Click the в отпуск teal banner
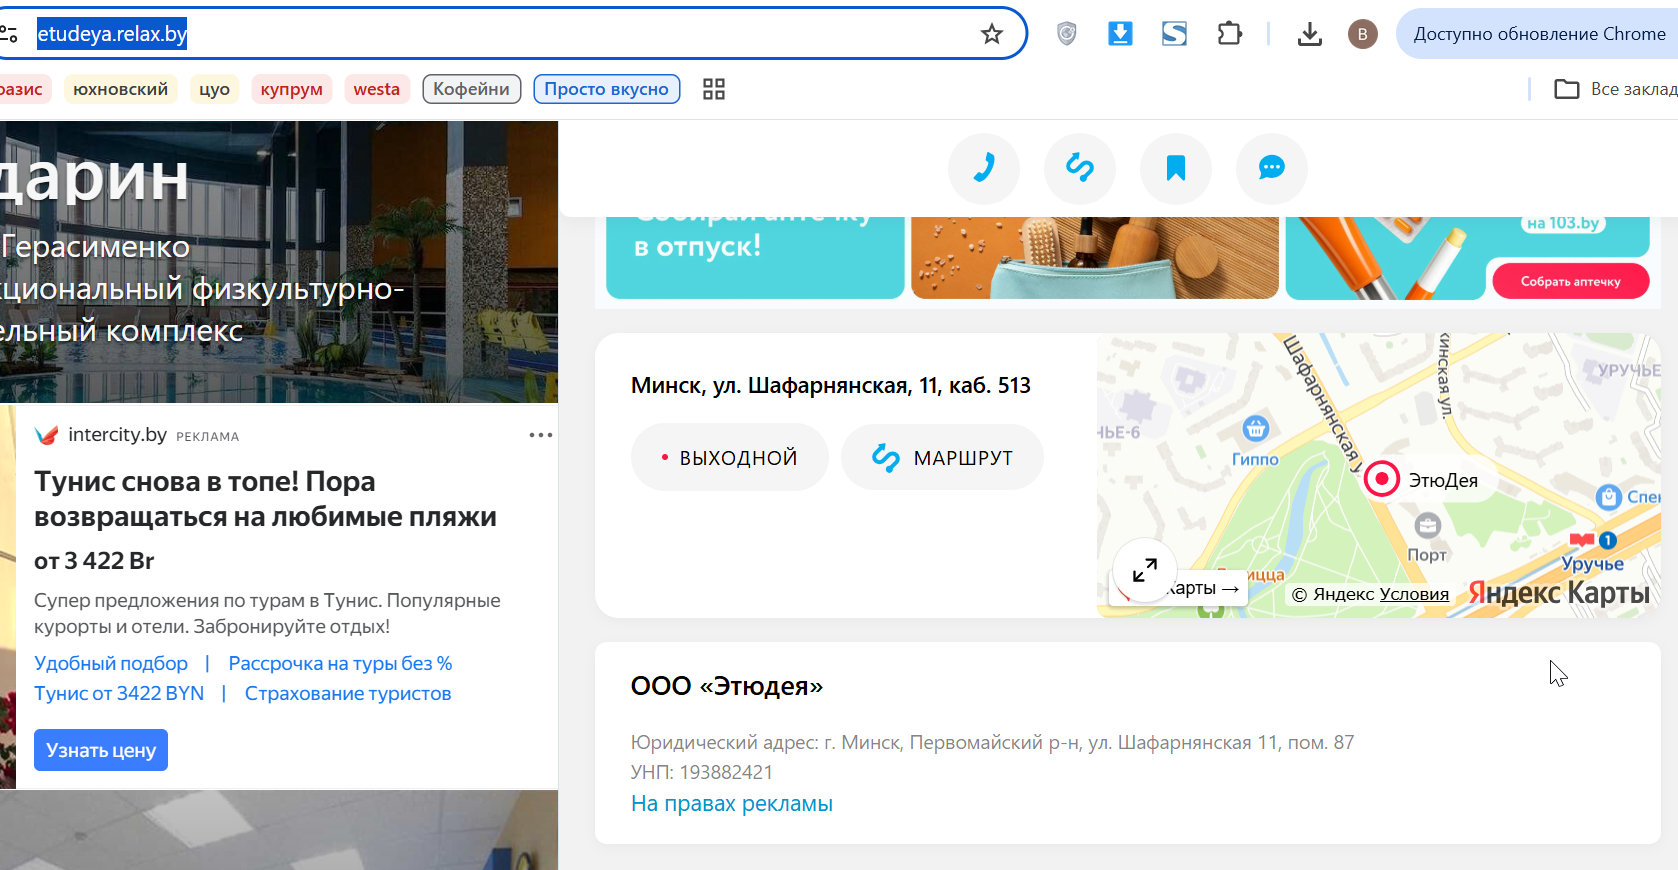Screen dimensions: 1678x870 pyautogui.click(x=755, y=258)
